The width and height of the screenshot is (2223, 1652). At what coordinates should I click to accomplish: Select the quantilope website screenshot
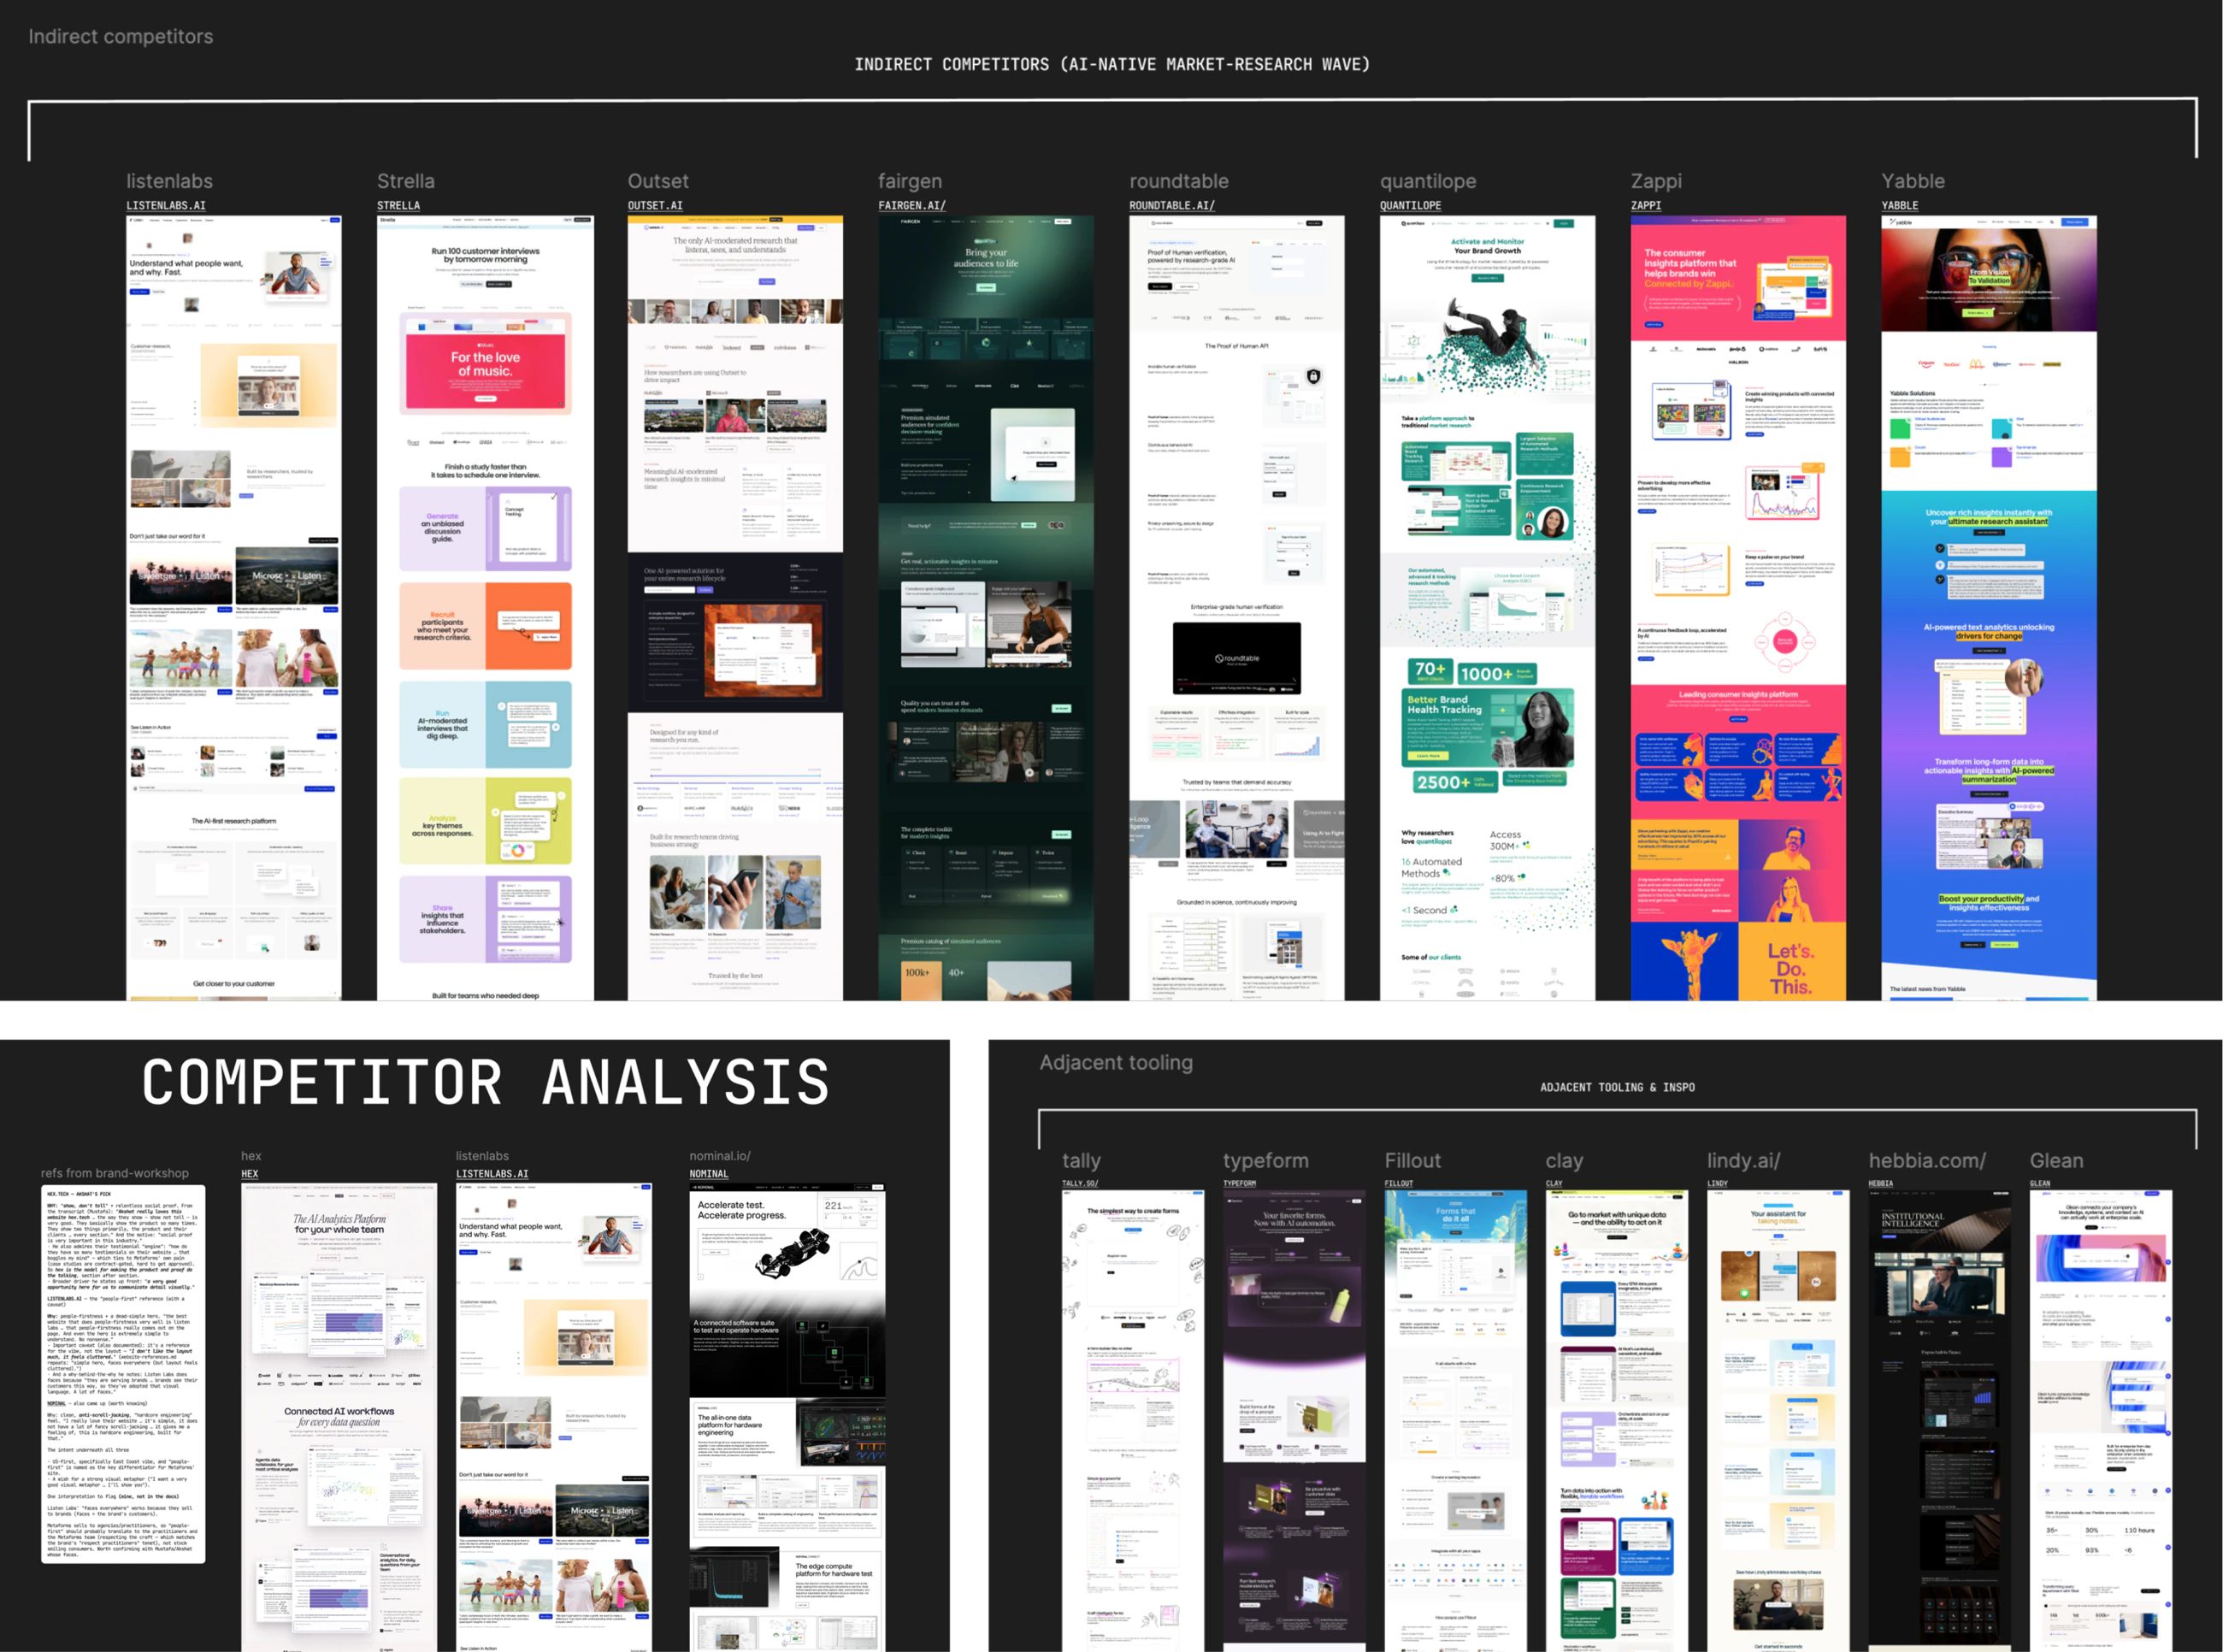click(x=1488, y=608)
